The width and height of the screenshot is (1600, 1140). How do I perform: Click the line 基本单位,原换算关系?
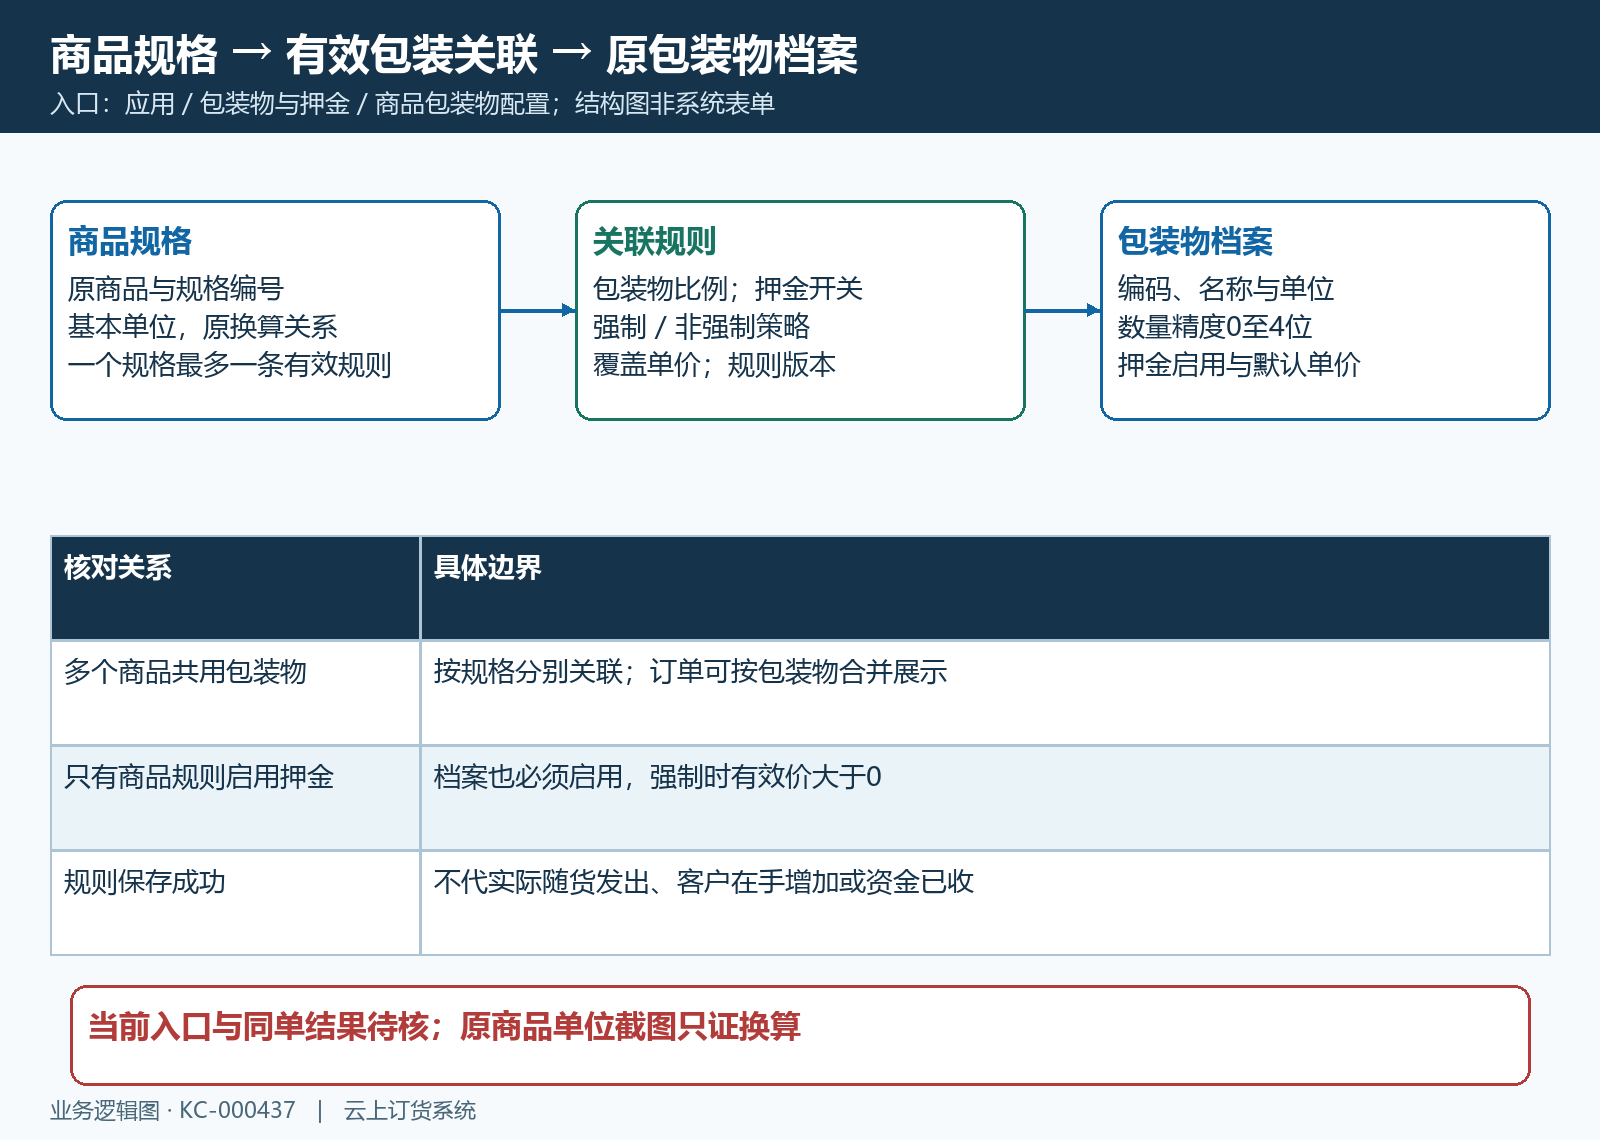click(203, 327)
